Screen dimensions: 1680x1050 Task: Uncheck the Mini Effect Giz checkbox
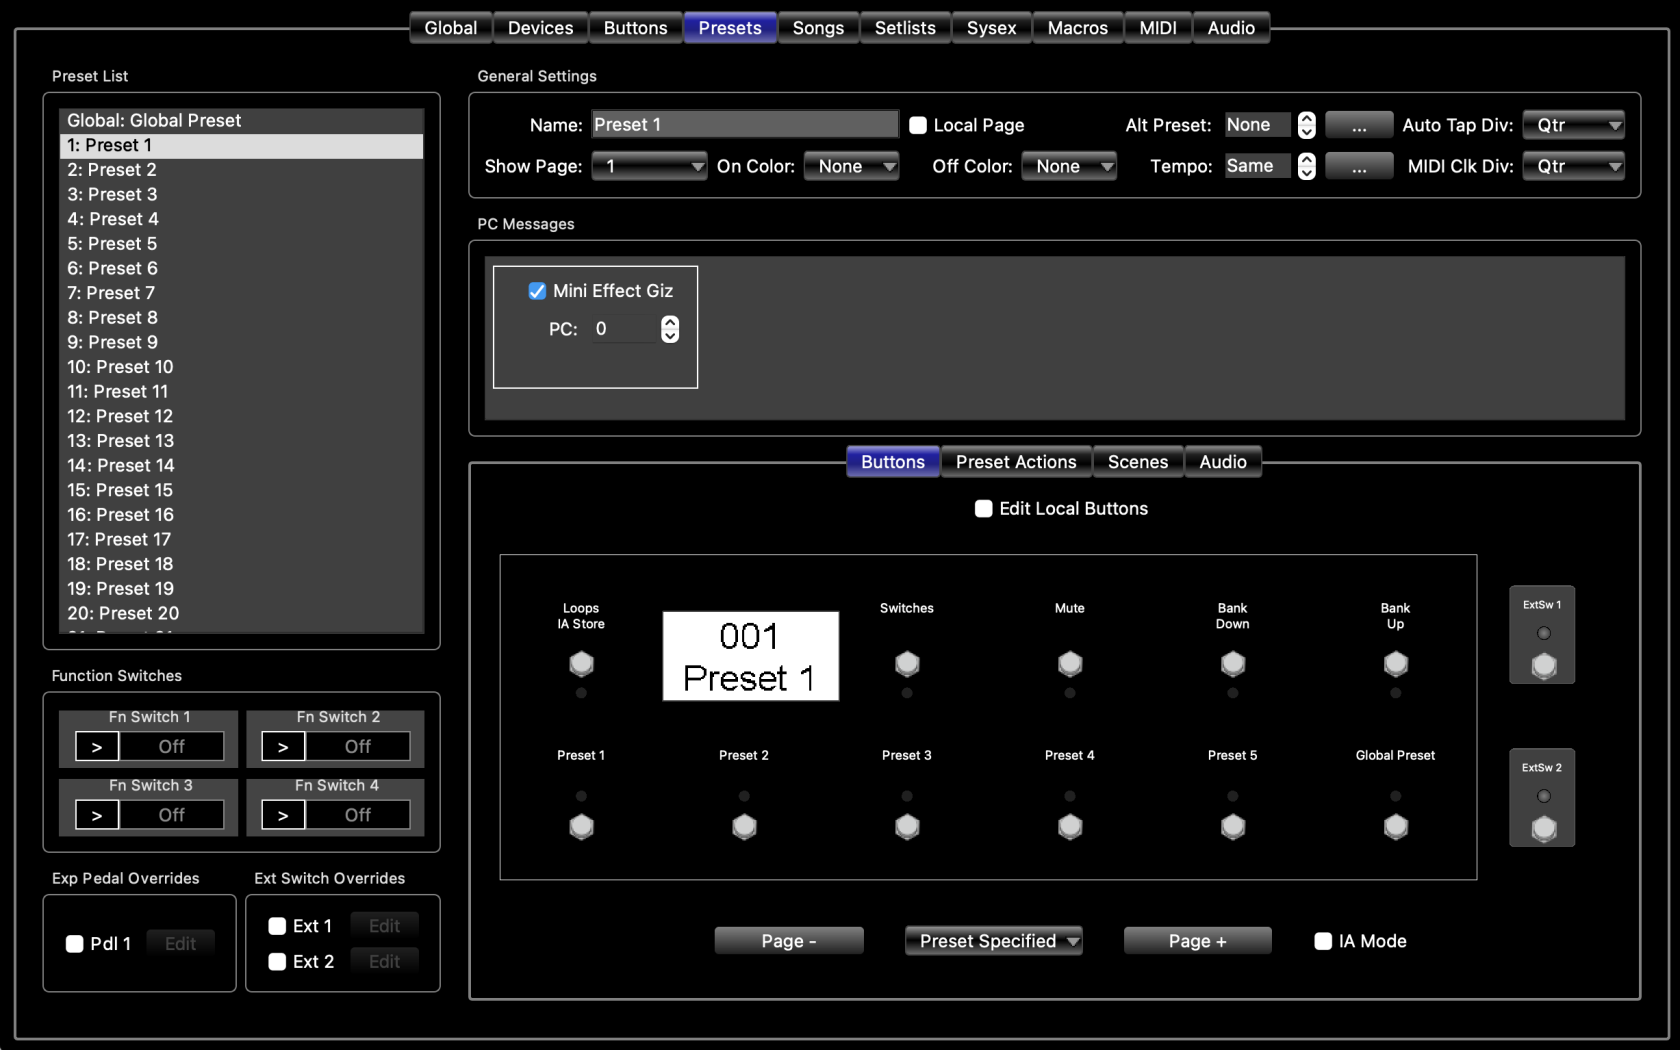tap(537, 291)
